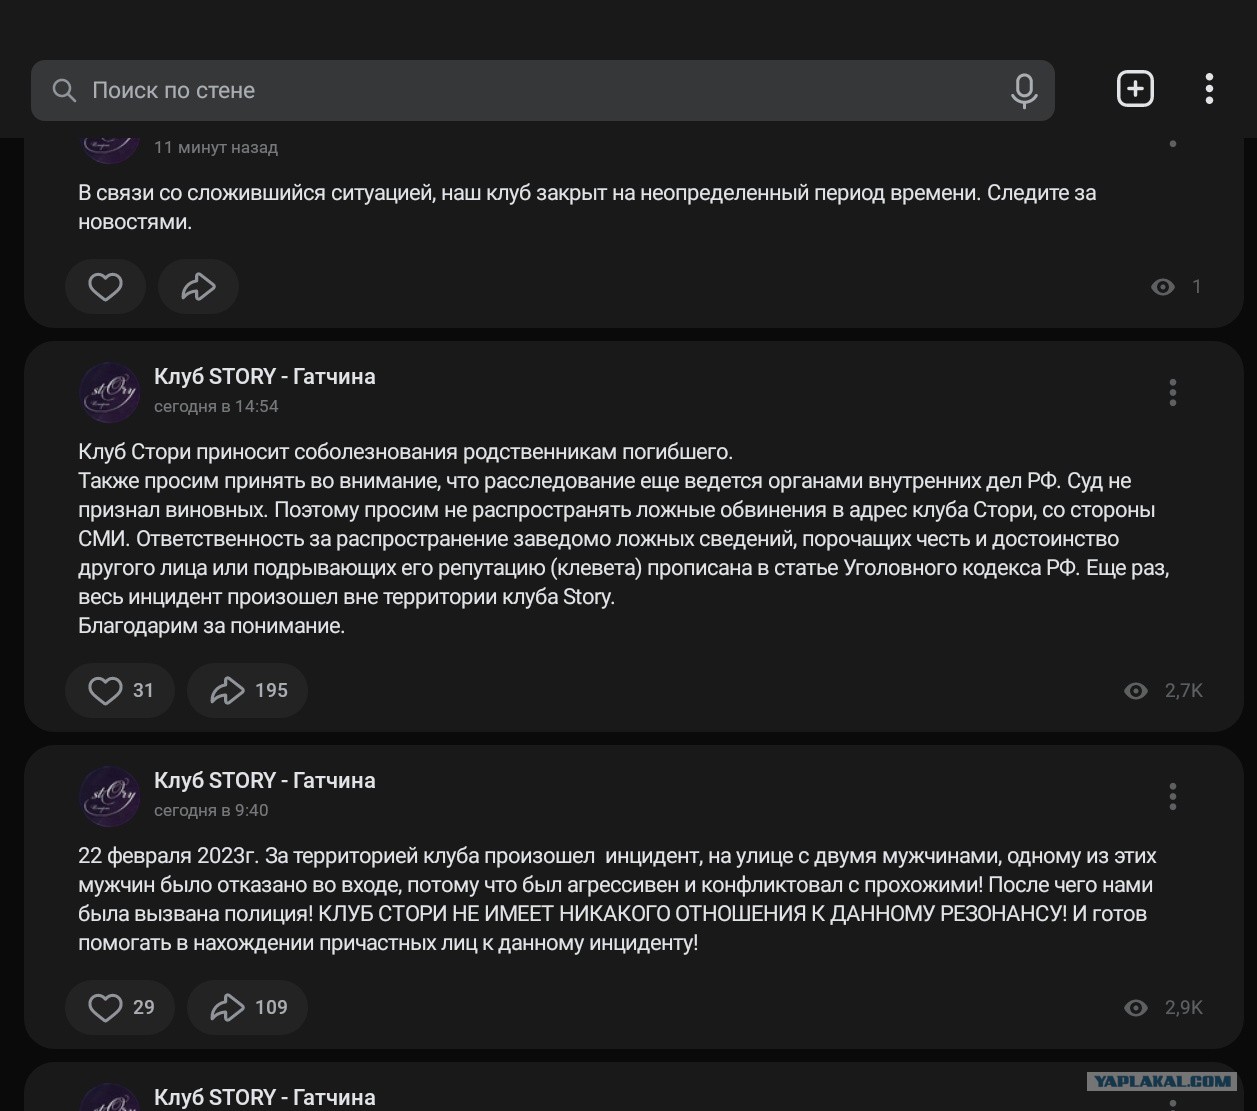Viewport: 1257px width, 1111px height.
Task: Open Клуб STORY - Гатчина name on 14:54 post
Action: 265,377
